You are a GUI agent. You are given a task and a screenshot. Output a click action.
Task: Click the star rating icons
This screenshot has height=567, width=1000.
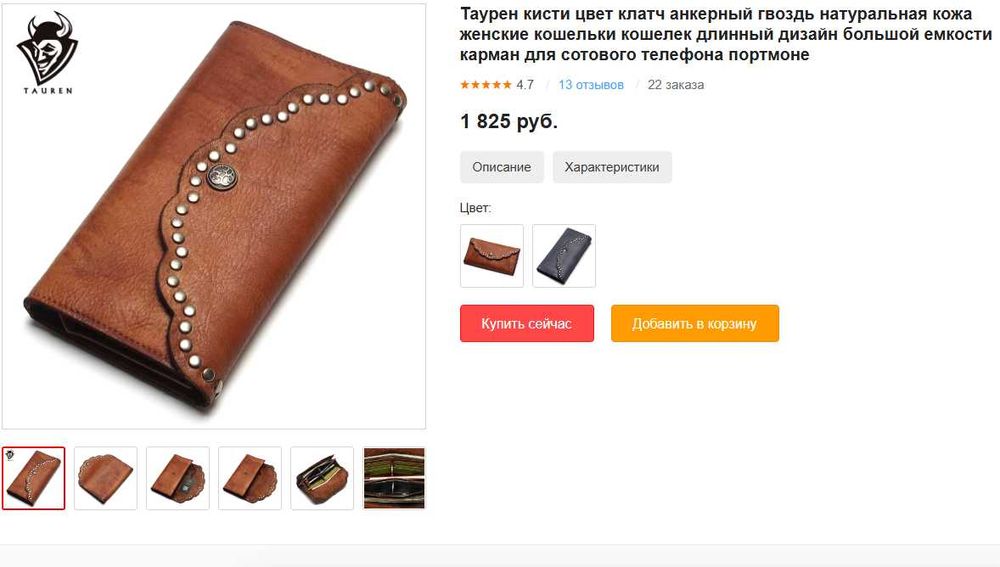point(486,85)
